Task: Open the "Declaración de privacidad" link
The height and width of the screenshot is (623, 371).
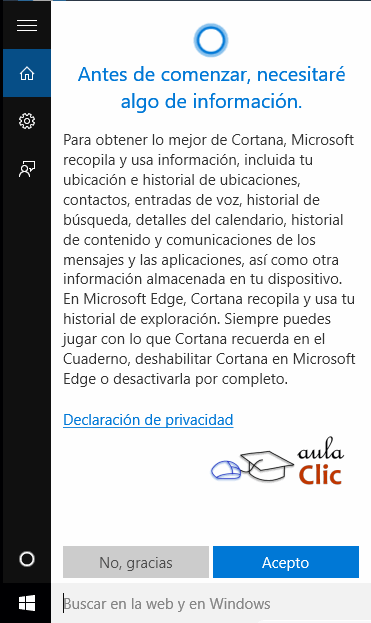Action: (x=148, y=420)
